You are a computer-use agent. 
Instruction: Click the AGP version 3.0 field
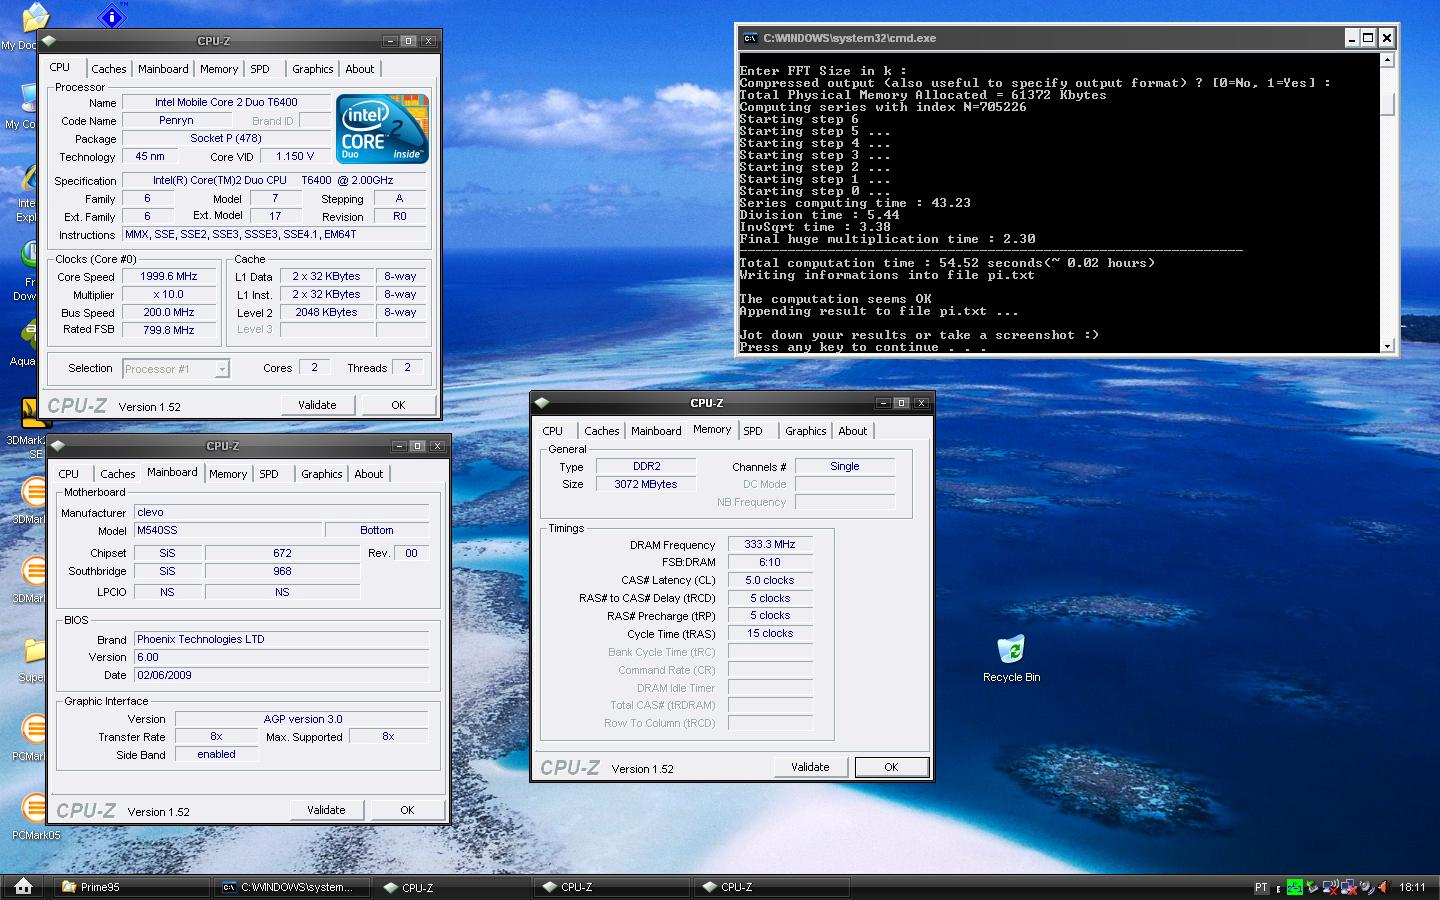pos(302,719)
